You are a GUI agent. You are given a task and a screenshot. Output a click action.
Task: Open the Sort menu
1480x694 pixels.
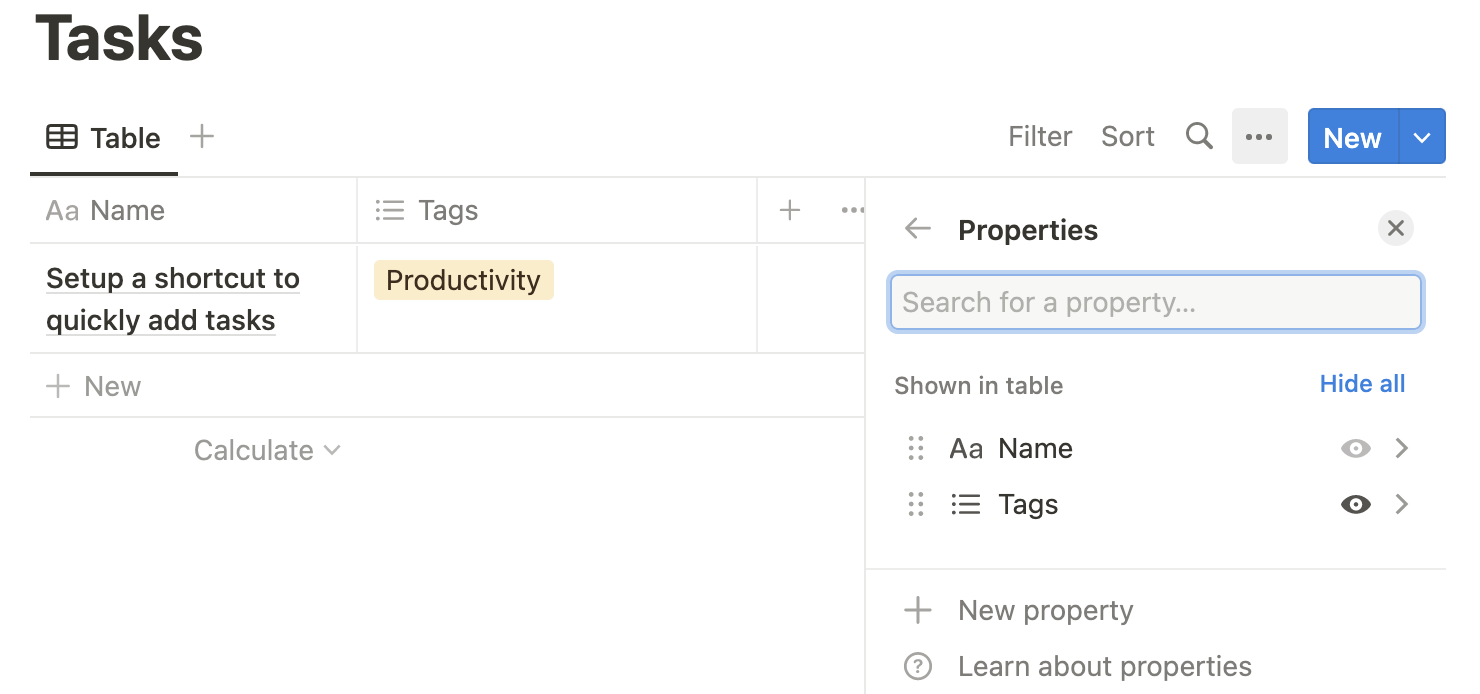click(1128, 136)
